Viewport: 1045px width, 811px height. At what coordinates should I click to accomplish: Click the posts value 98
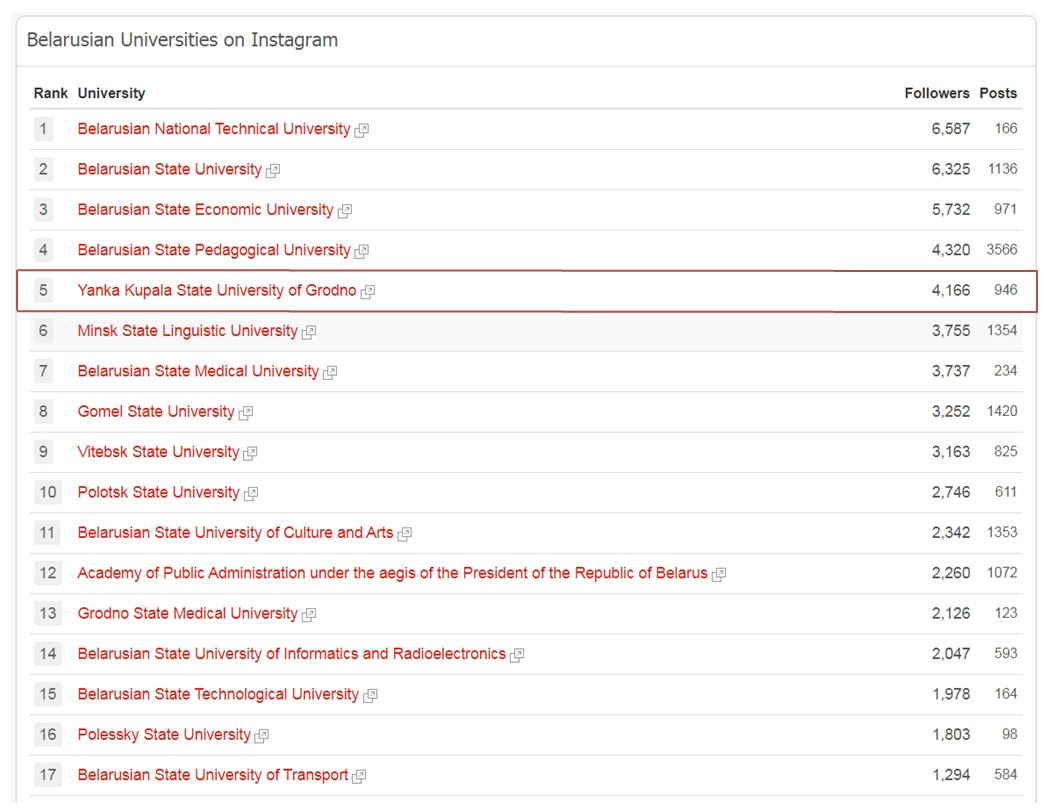click(x=1009, y=734)
